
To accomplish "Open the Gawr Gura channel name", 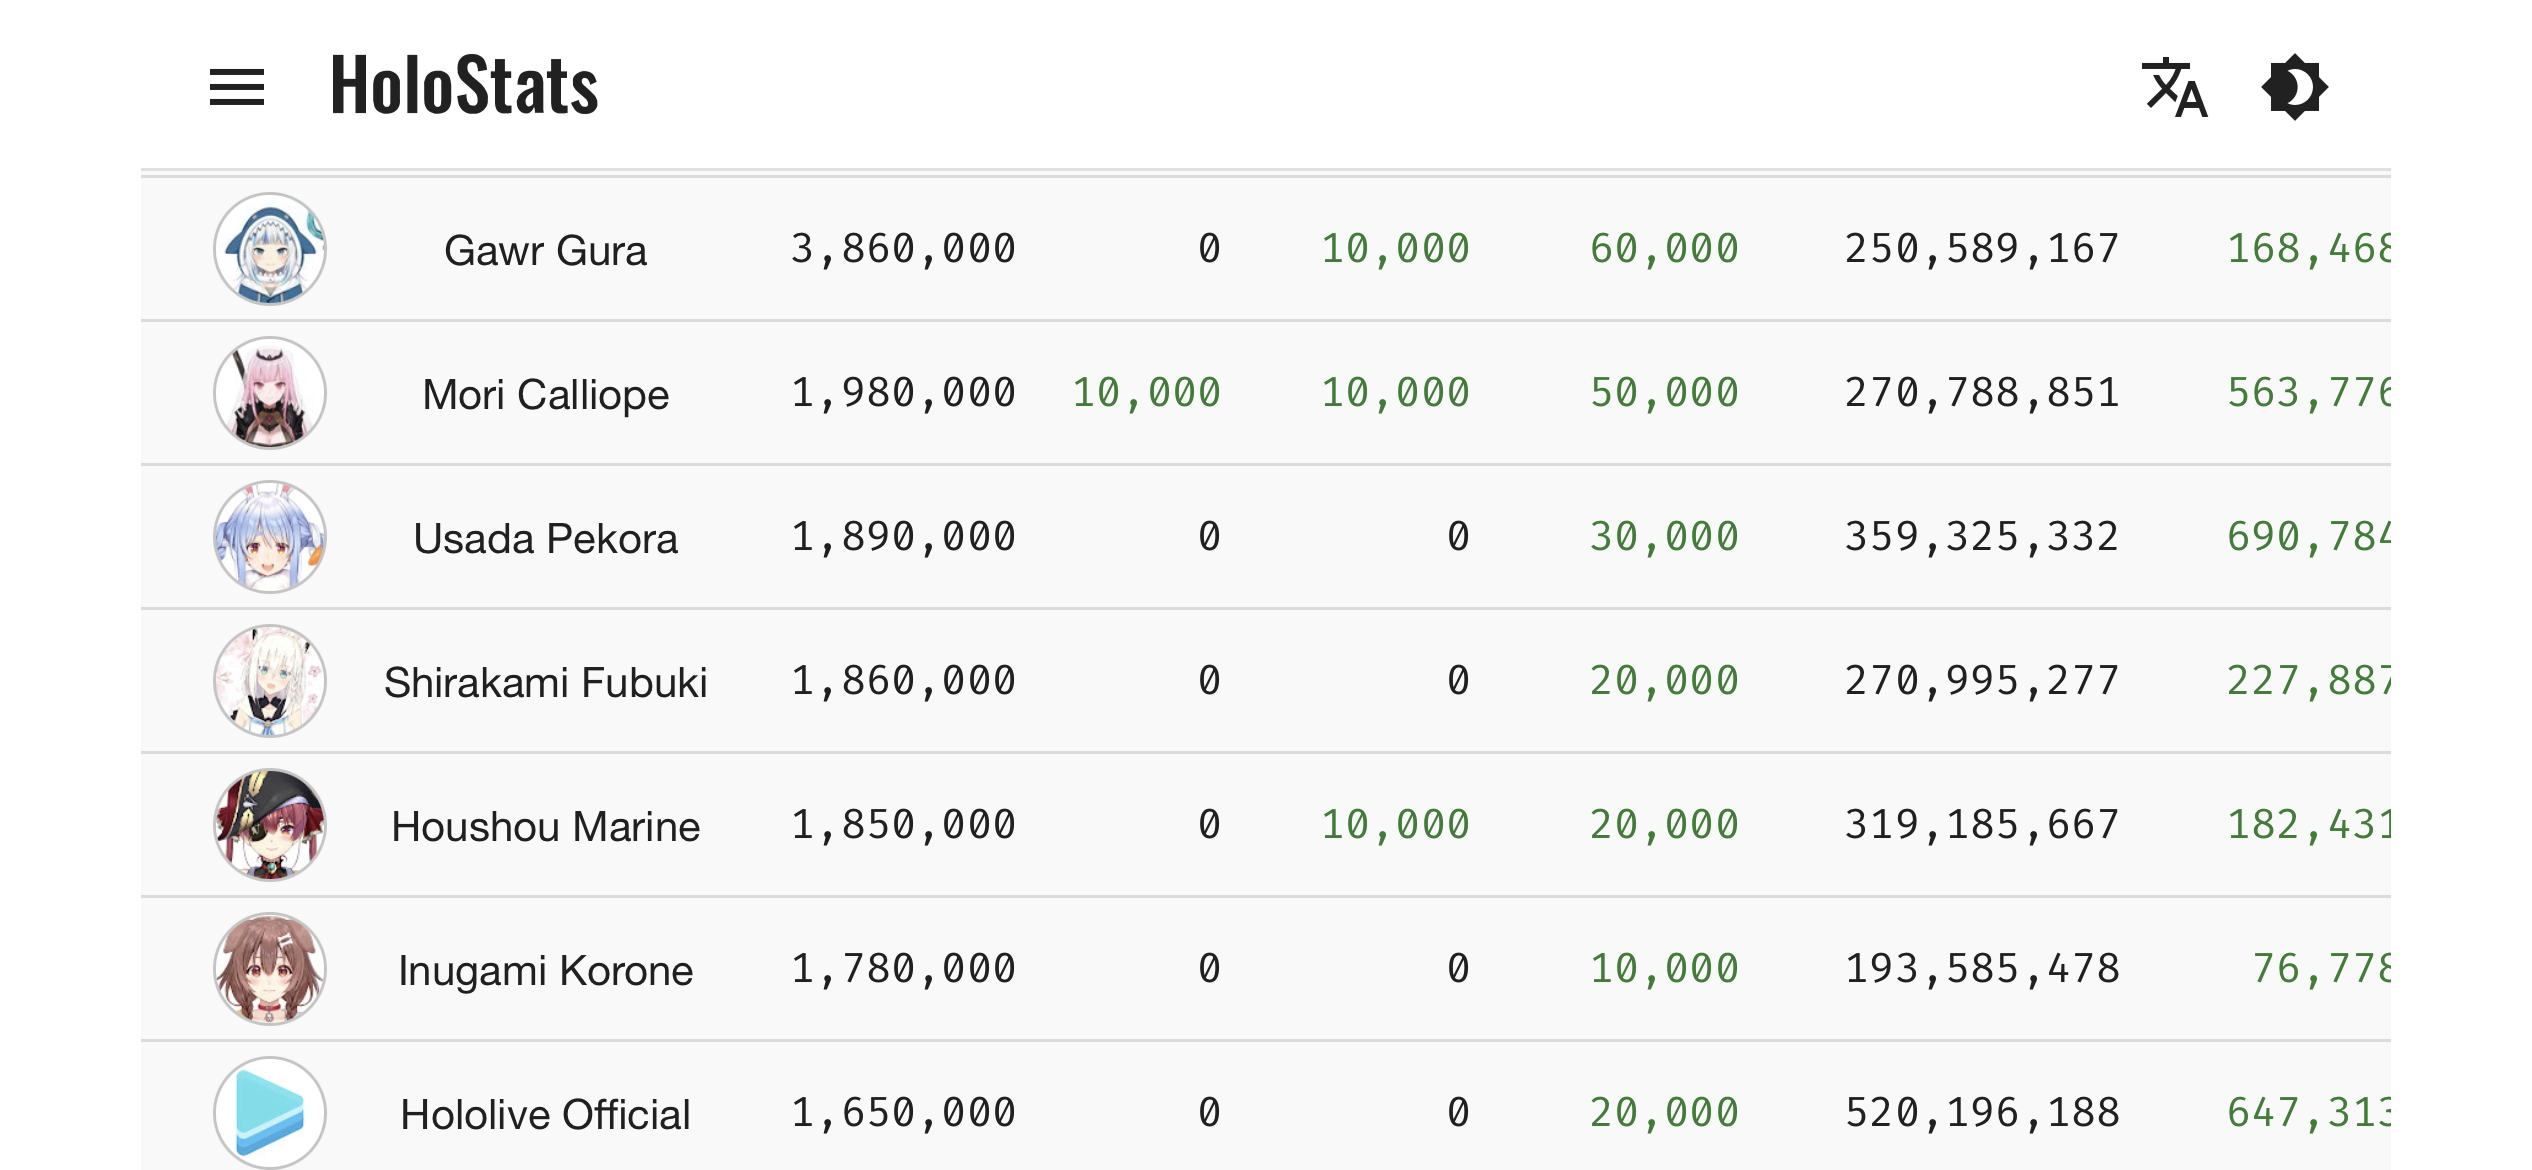I will (x=546, y=250).
